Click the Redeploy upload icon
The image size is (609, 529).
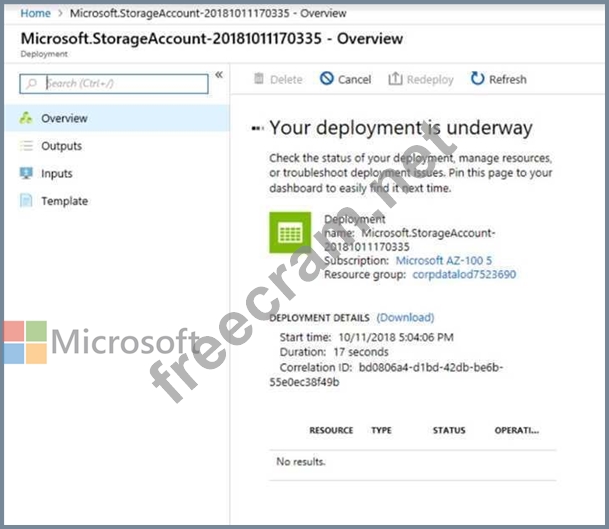tap(395, 78)
